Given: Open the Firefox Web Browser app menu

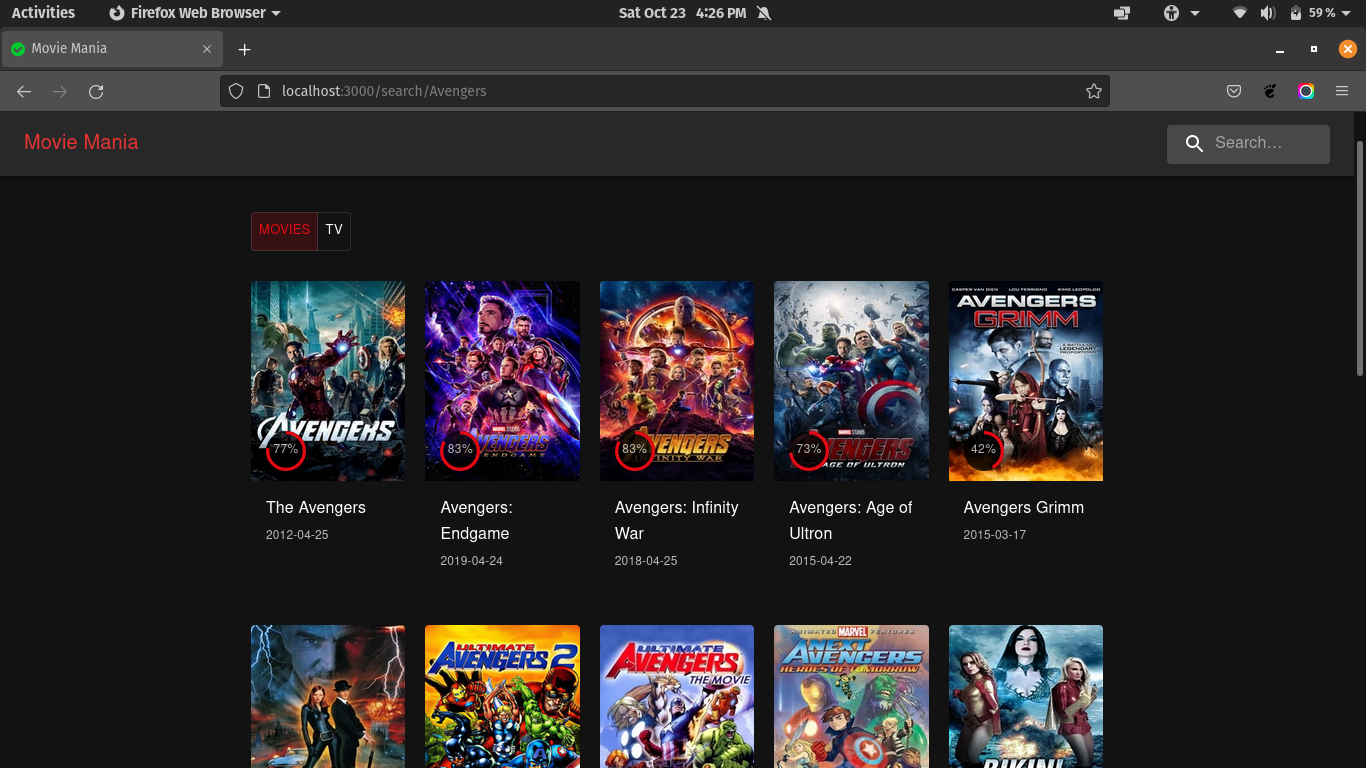Looking at the screenshot, I should point(194,13).
